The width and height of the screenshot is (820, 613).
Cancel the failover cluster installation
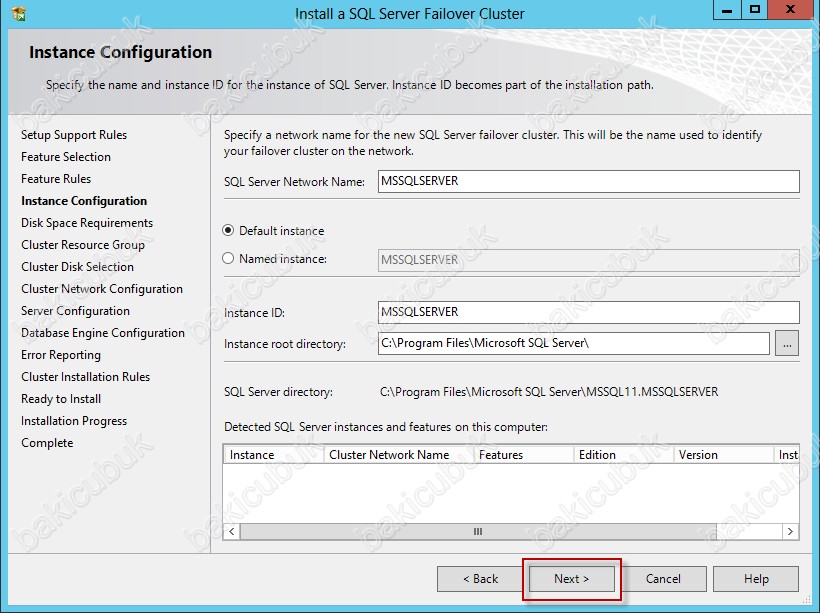tap(663, 579)
